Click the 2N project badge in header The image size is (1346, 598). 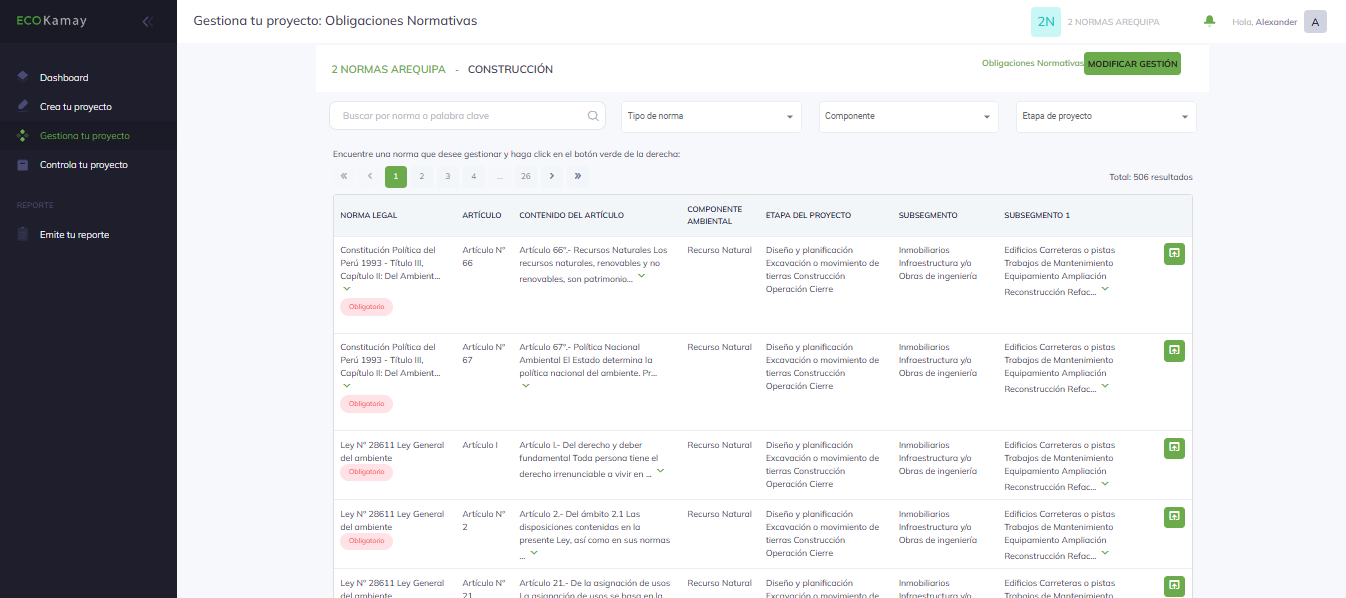pos(1046,22)
